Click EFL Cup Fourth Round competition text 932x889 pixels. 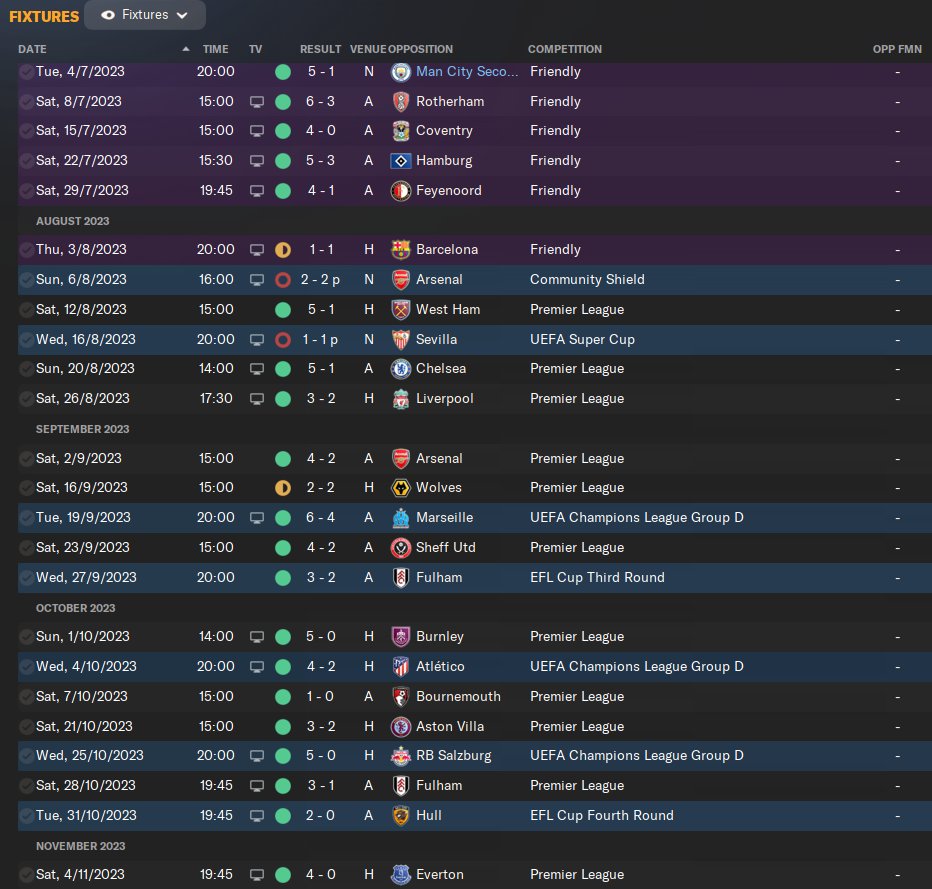click(602, 815)
